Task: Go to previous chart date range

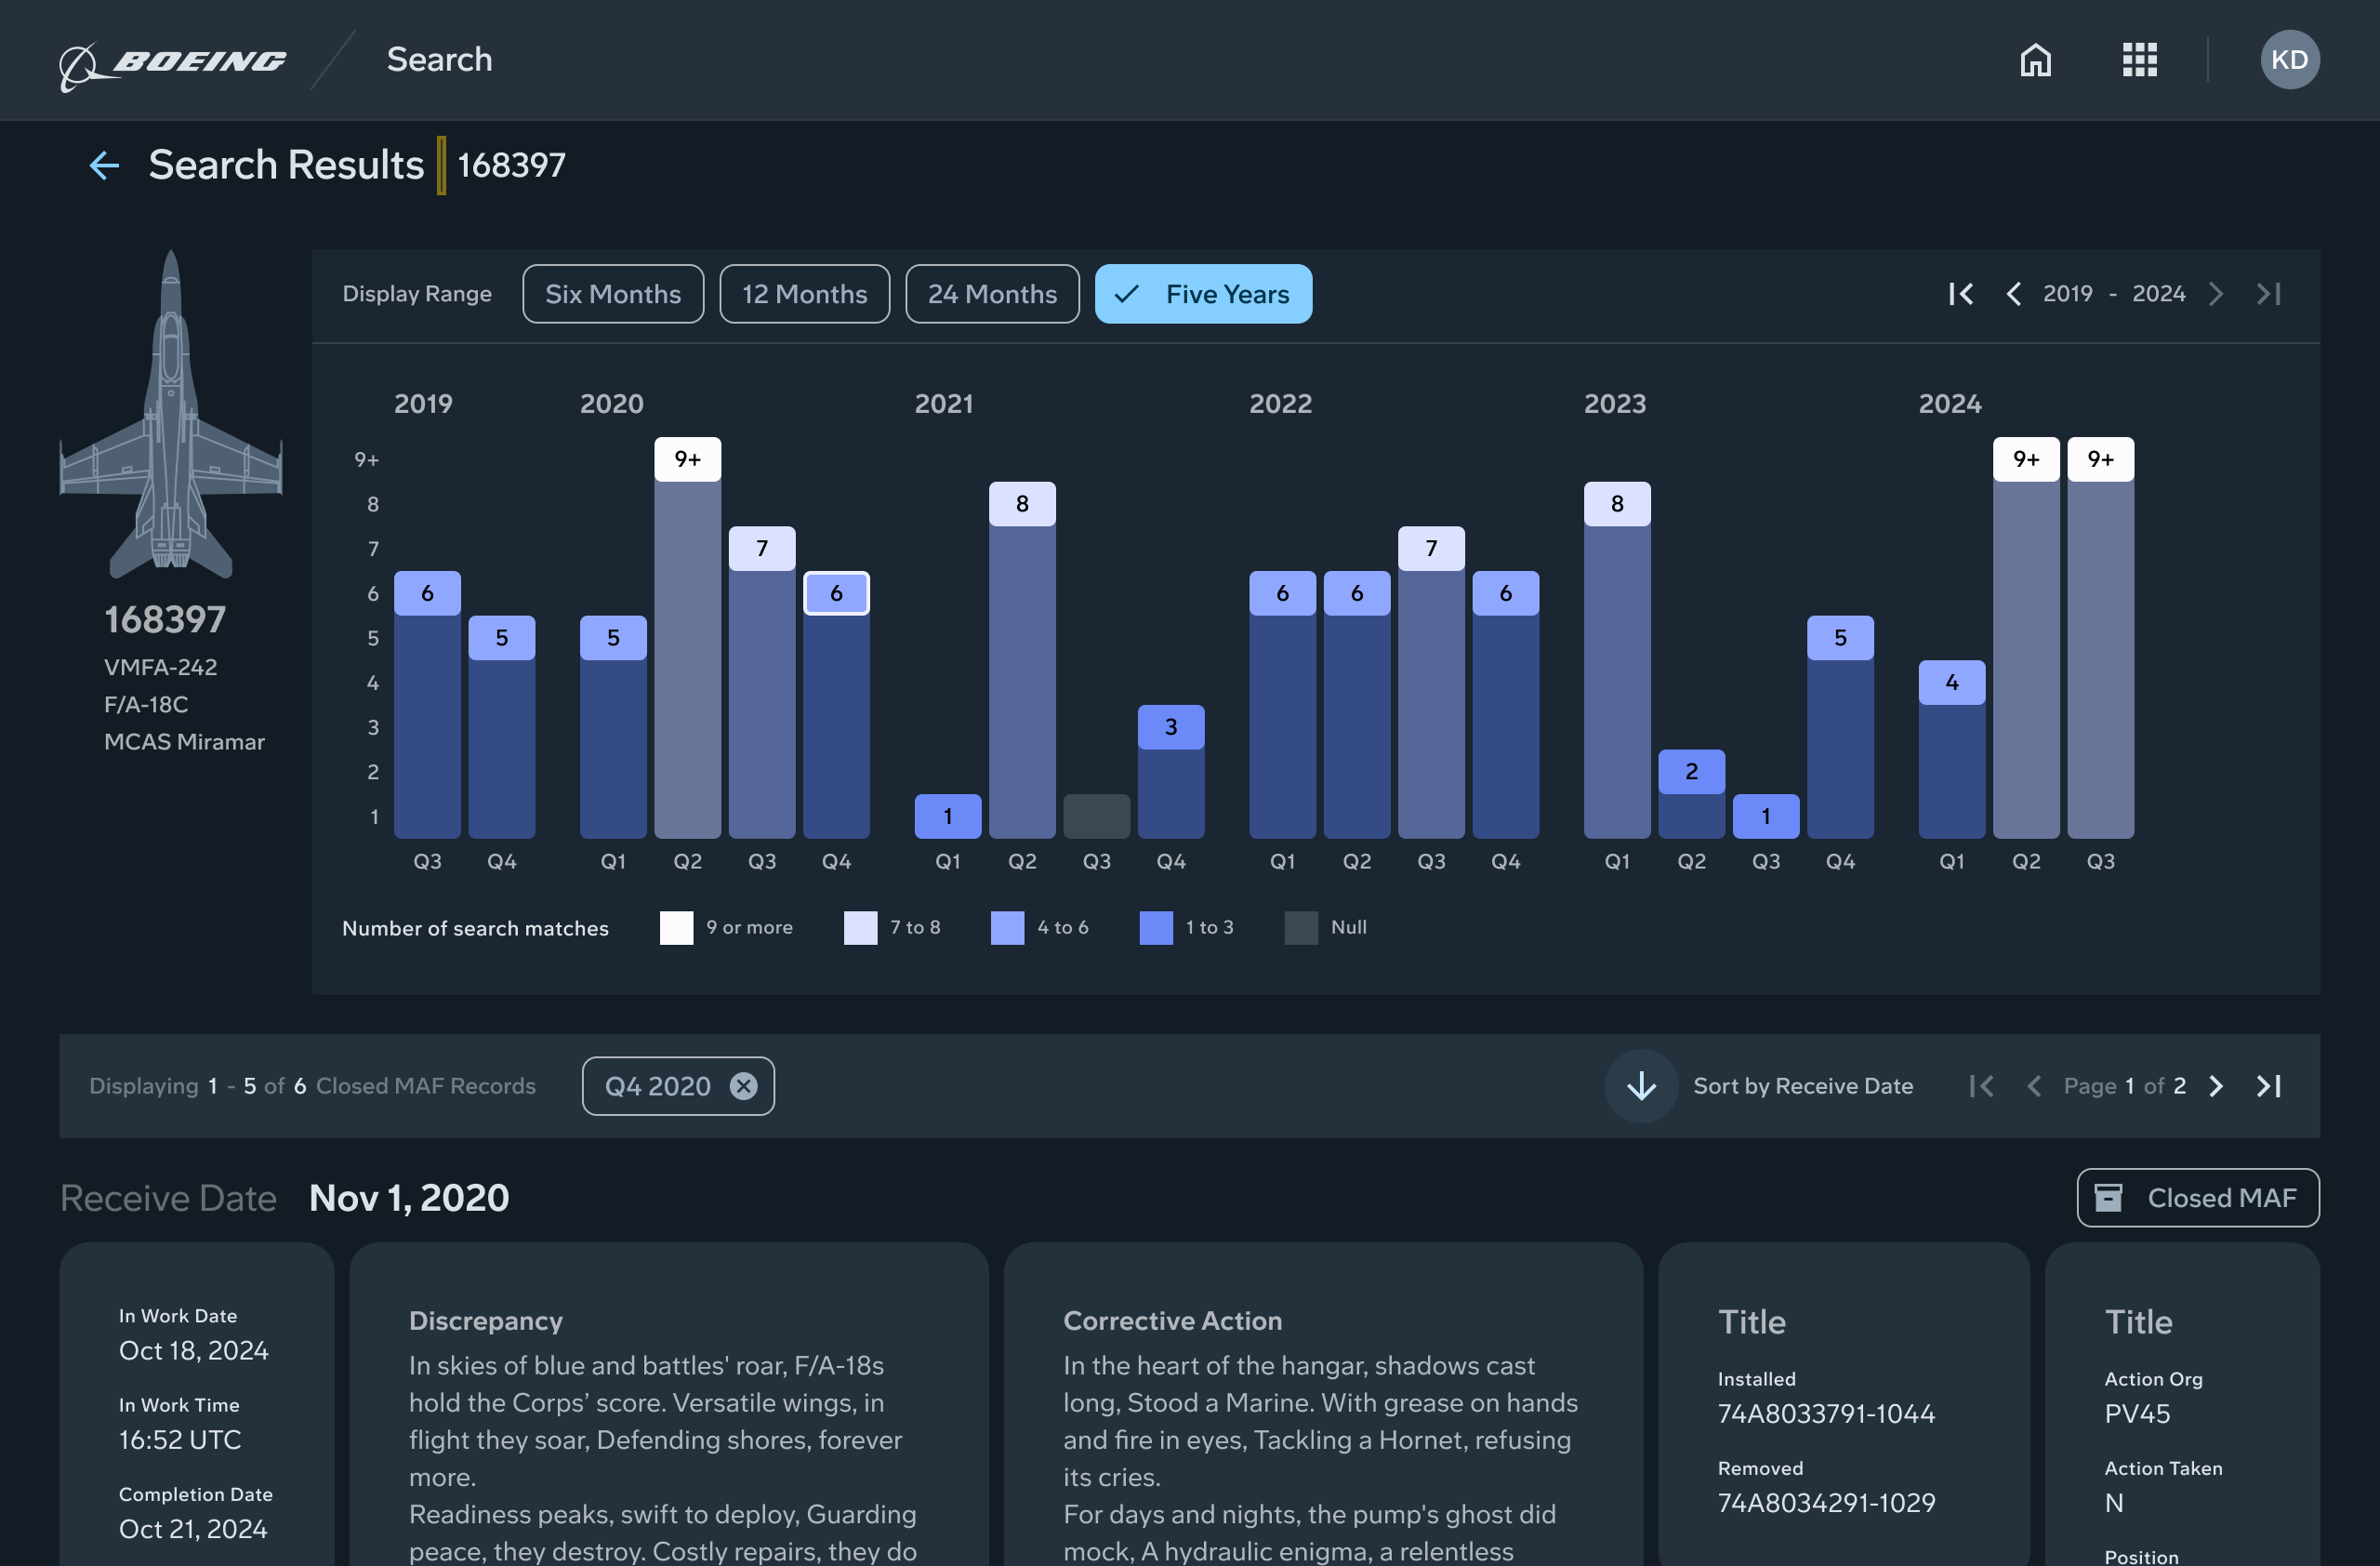Action: click(2013, 293)
